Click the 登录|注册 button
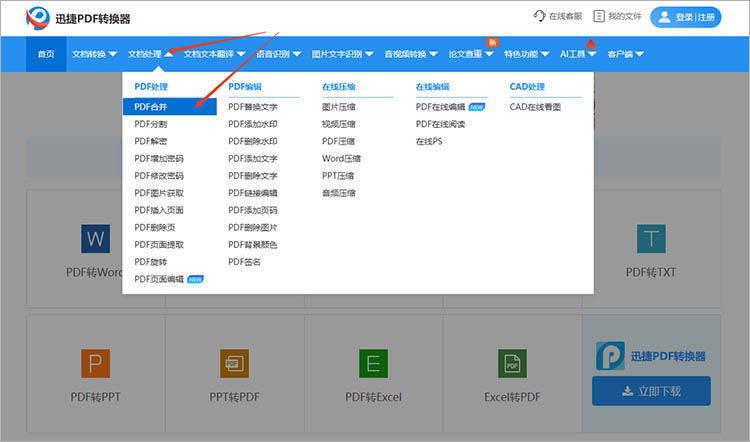Viewport: 750px width, 442px height. coord(685,17)
